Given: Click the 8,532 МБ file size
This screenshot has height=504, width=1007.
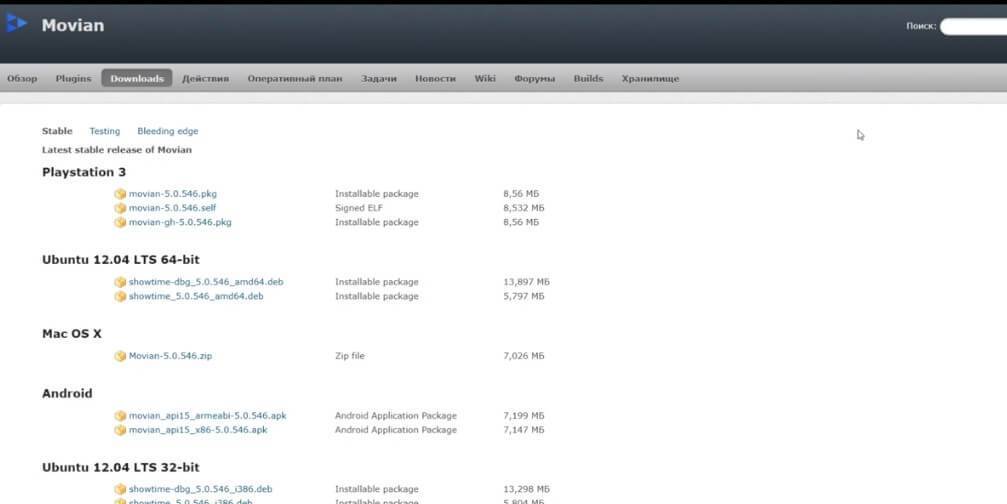Looking at the screenshot, I should point(524,208).
